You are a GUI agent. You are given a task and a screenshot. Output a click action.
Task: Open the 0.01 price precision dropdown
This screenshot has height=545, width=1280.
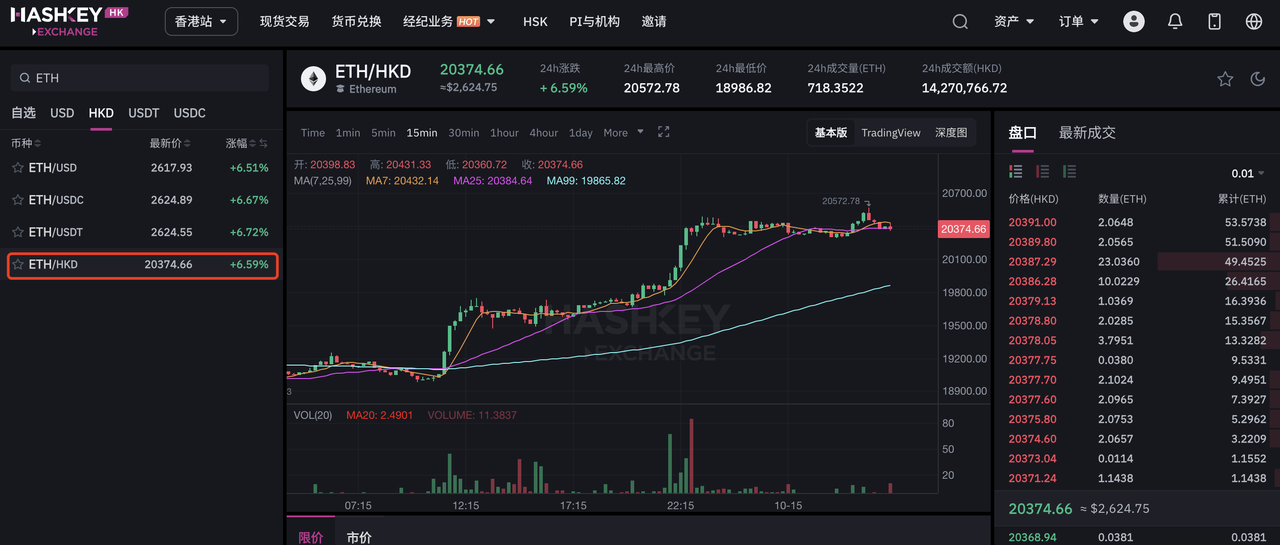[x=1247, y=173]
